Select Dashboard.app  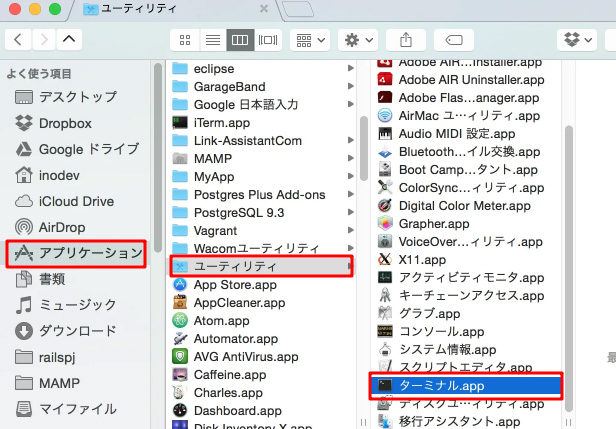pos(262,411)
